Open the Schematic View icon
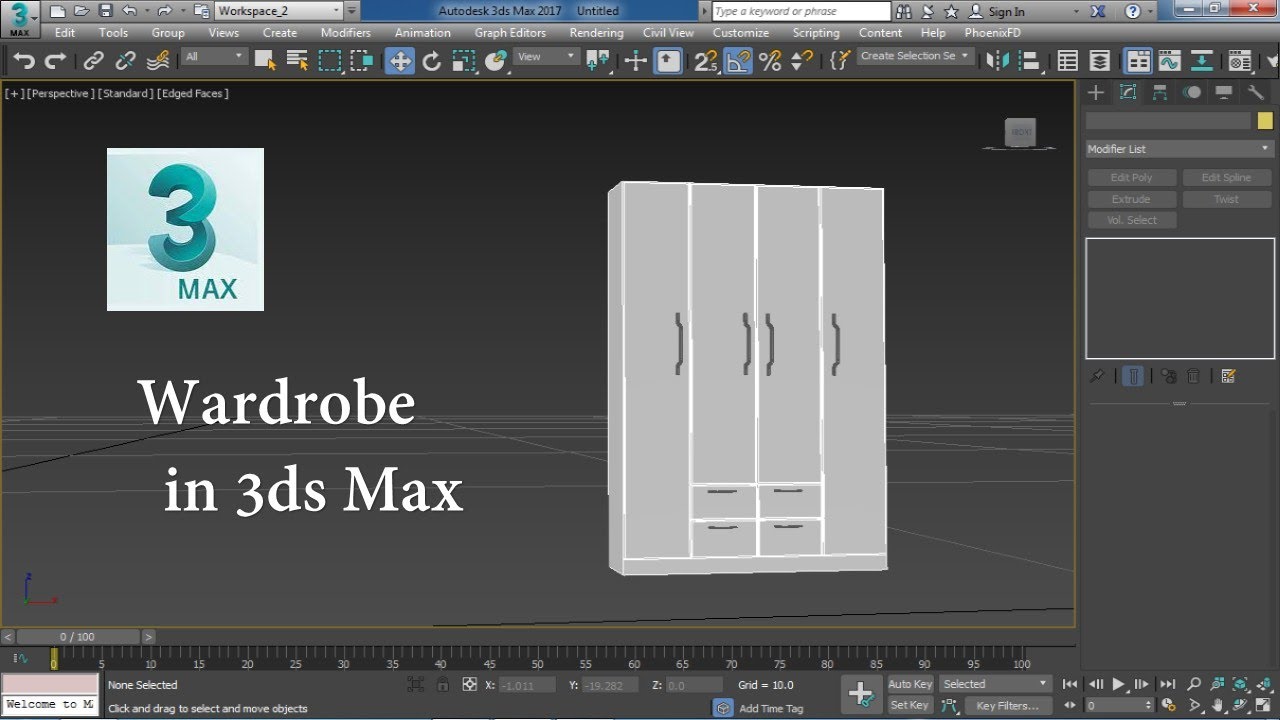 (1202, 61)
